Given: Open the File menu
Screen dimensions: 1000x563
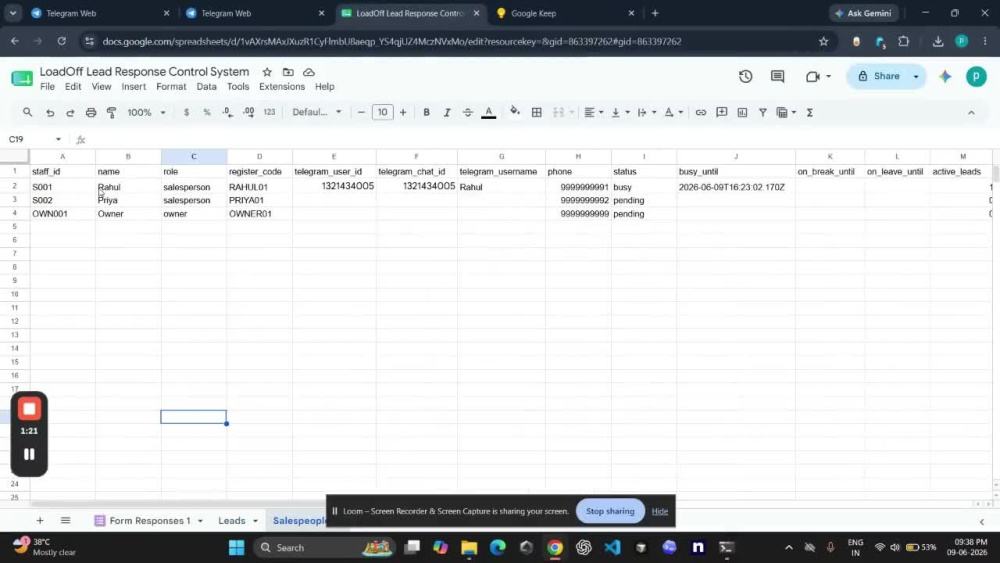Looking at the screenshot, I should (47, 87).
